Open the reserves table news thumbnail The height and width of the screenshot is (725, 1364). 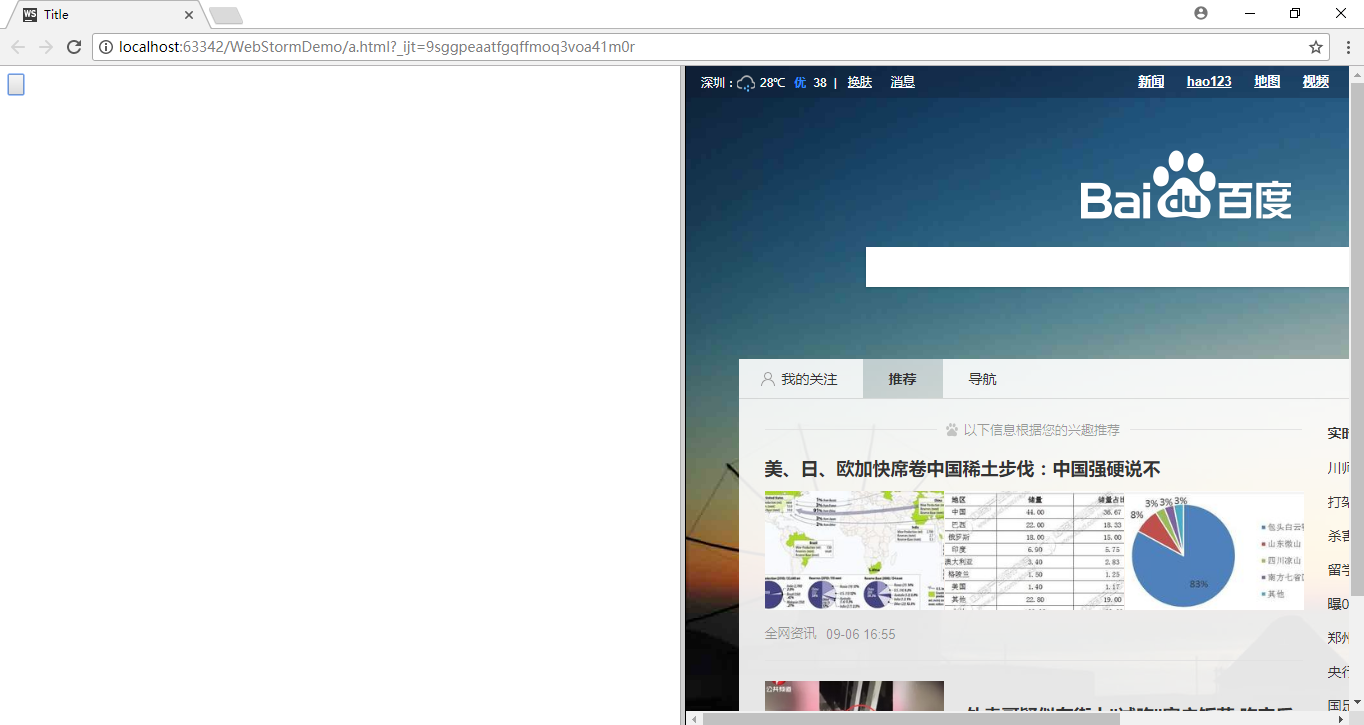coord(1034,551)
